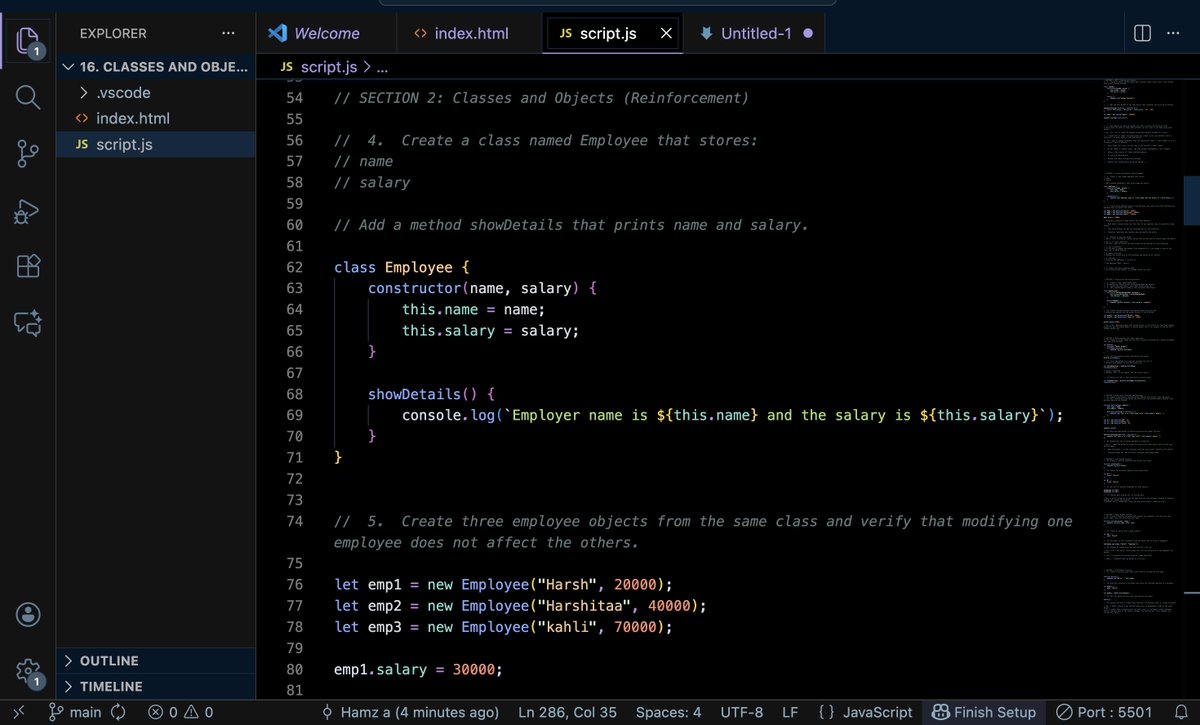
Task: Expand the TIMELINE section
Action: pos(155,686)
